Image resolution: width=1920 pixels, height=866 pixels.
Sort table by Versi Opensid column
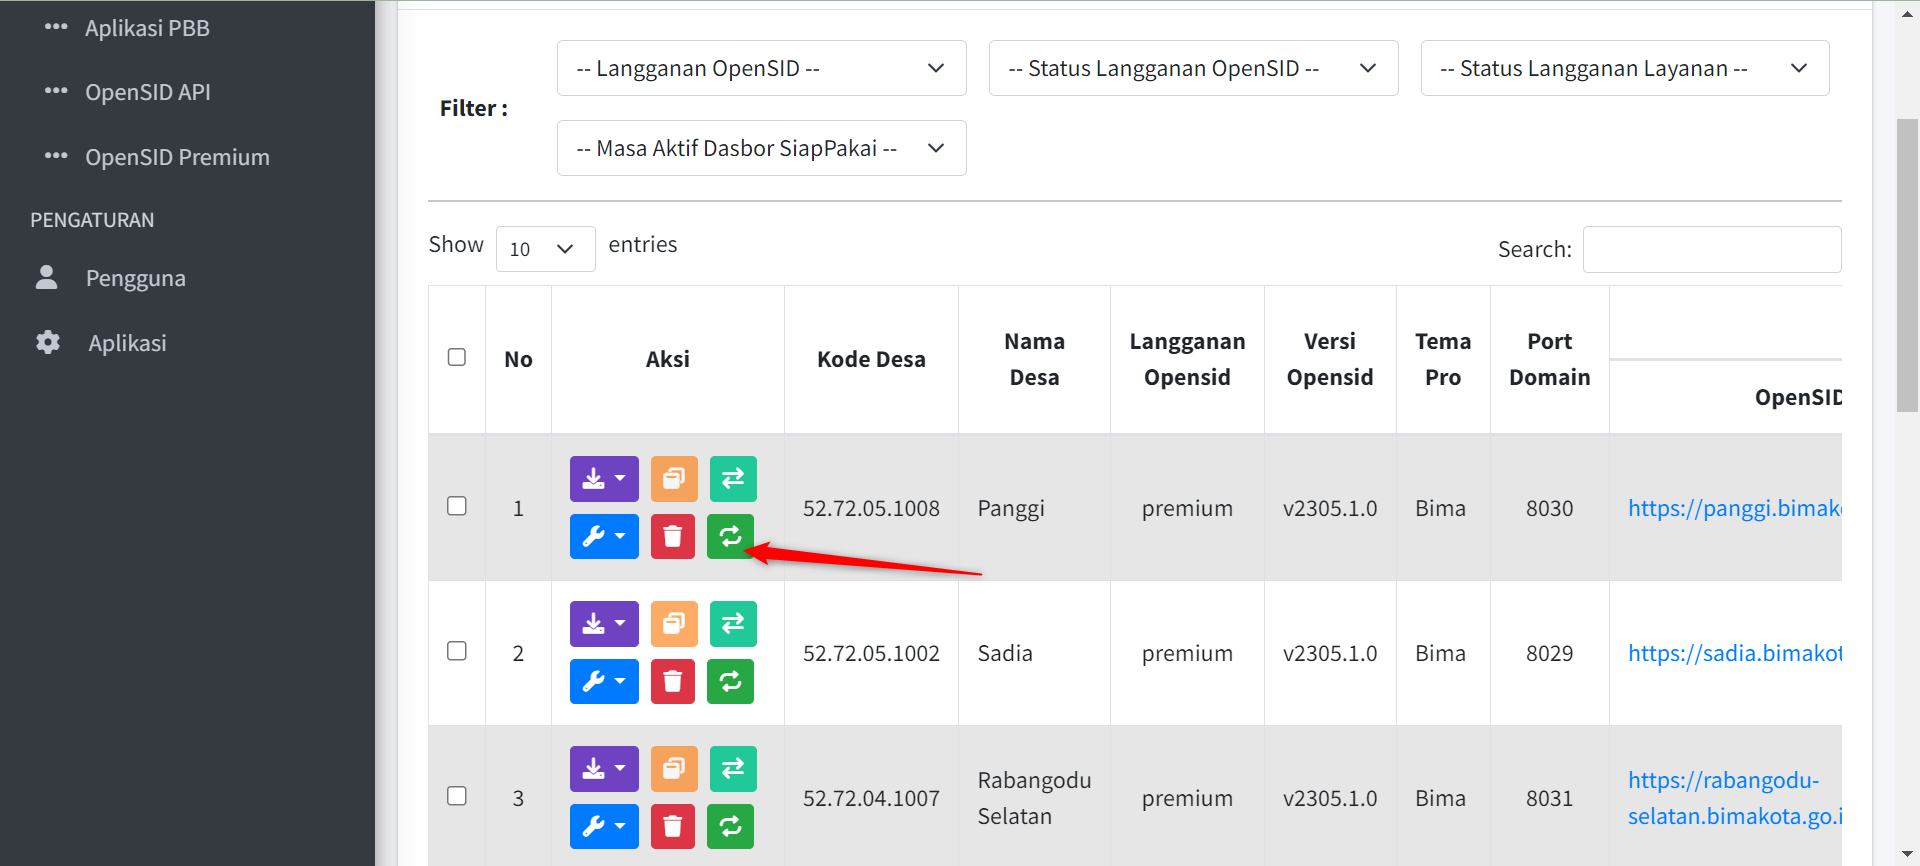1330,359
